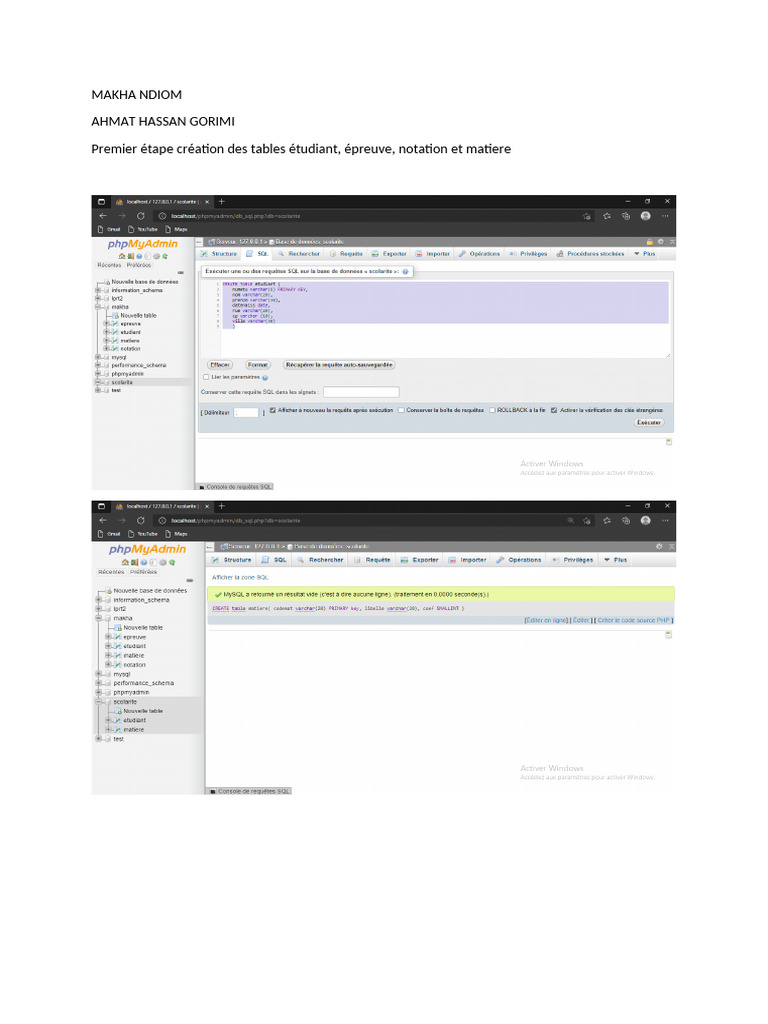Image resolution: width=768 pixels, height=1024 pixels.
Task: Select 'Nouvelle table' under scolarite in lower tree
Action: 143,711
